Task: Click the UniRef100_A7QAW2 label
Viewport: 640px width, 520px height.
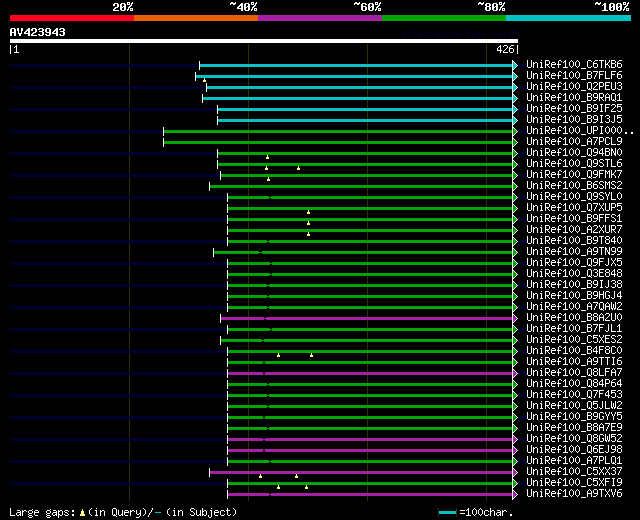Action: [x=574, y=307]
